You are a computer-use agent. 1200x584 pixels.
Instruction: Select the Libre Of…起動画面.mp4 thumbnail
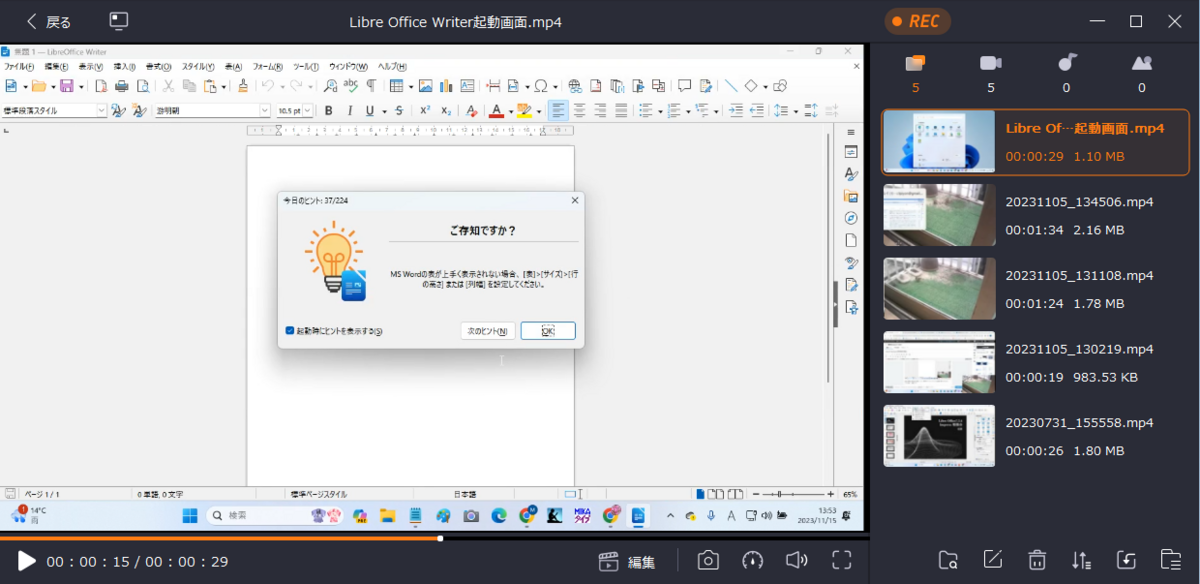[x=939, y=142]
